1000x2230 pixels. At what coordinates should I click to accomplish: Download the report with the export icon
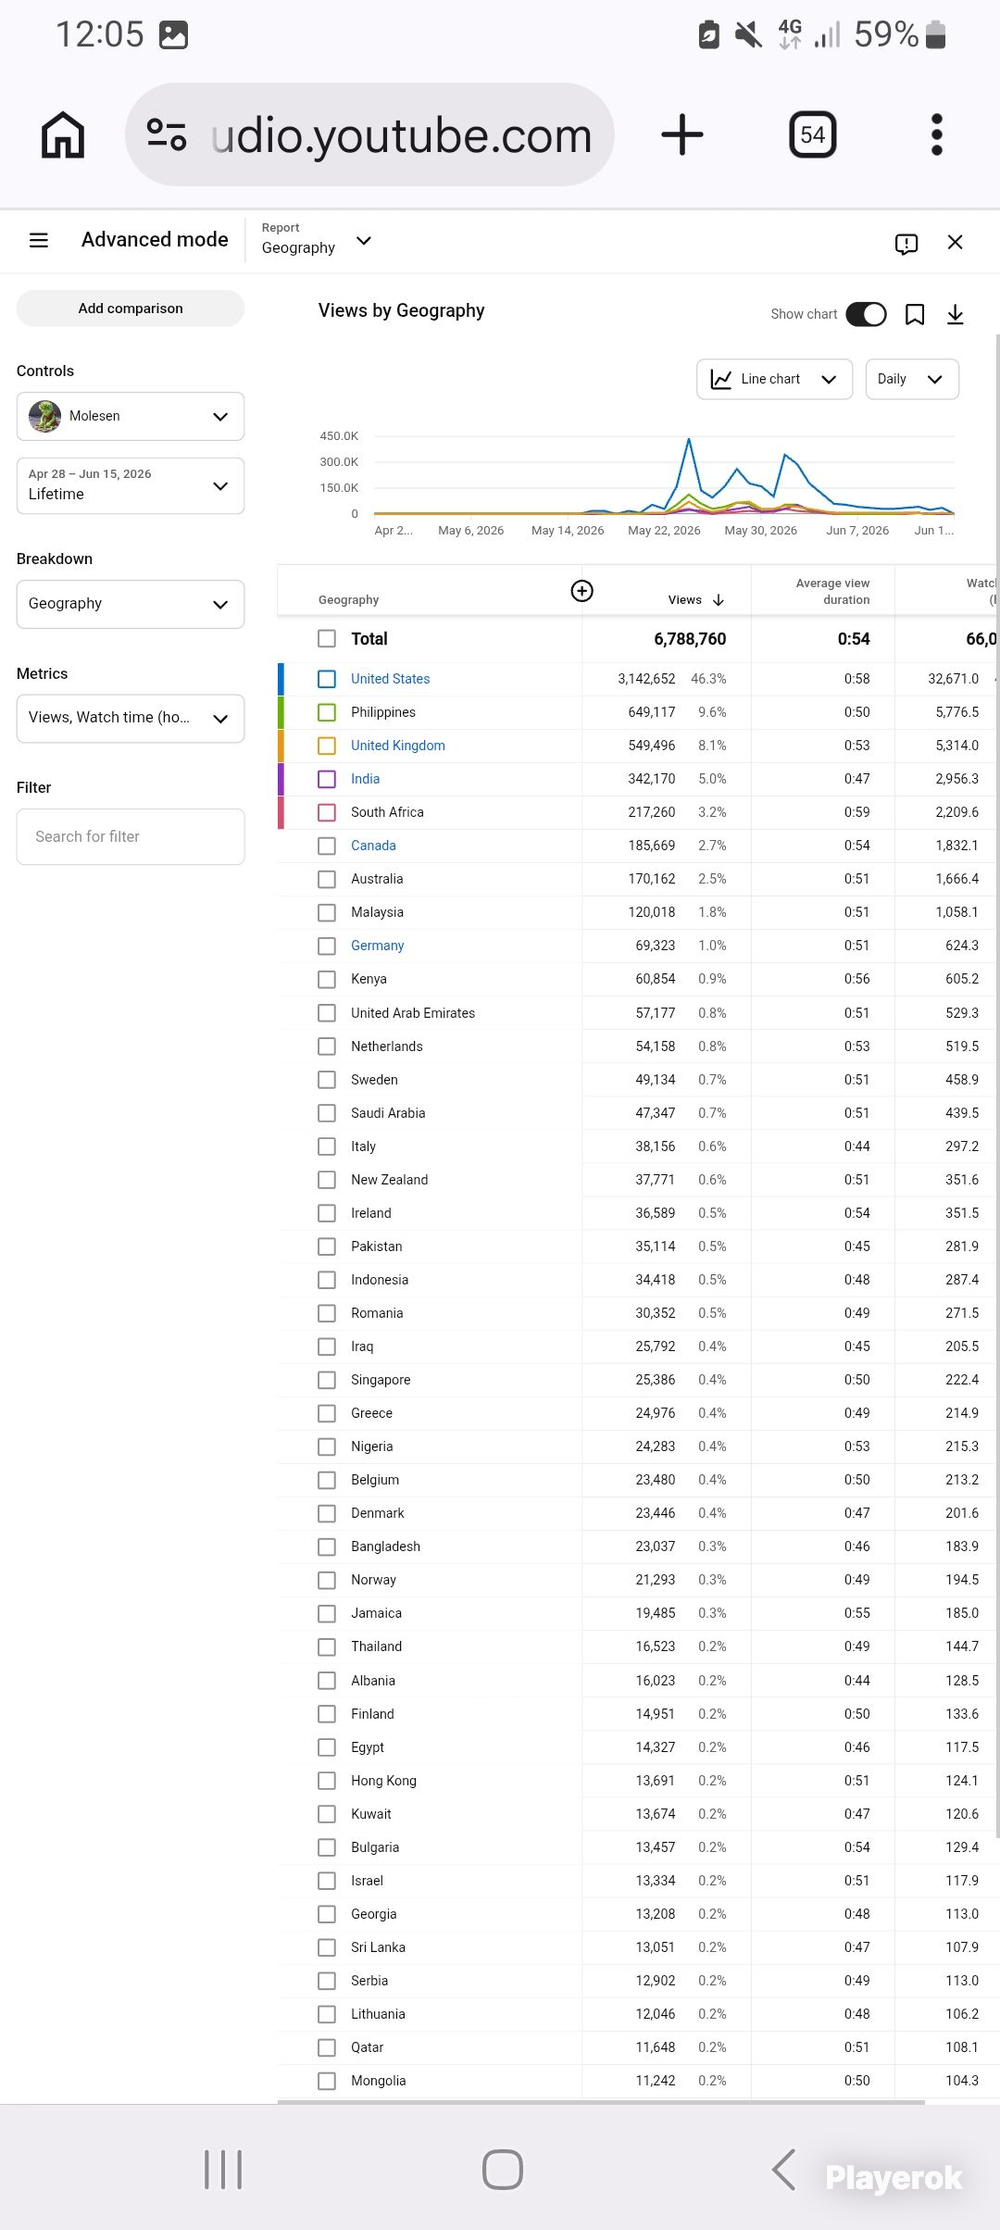tap(955, 315)
